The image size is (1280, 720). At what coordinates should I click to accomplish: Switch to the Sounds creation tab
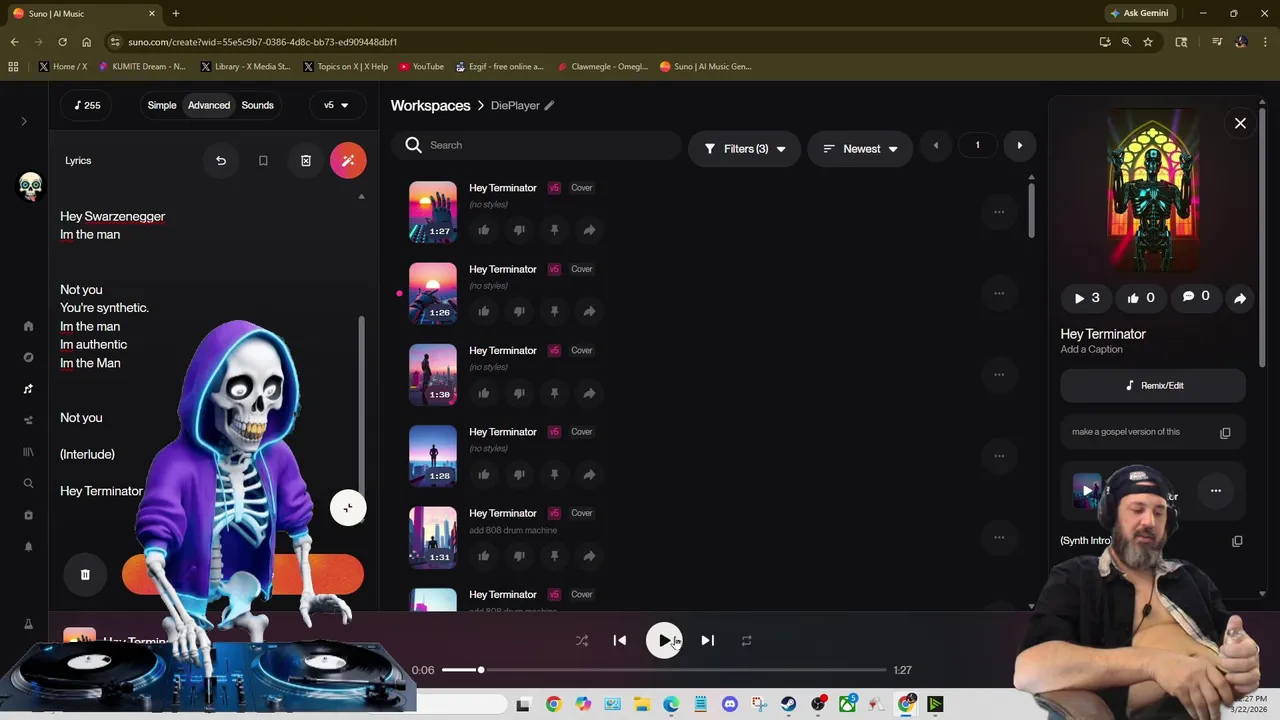click(257, 105)
